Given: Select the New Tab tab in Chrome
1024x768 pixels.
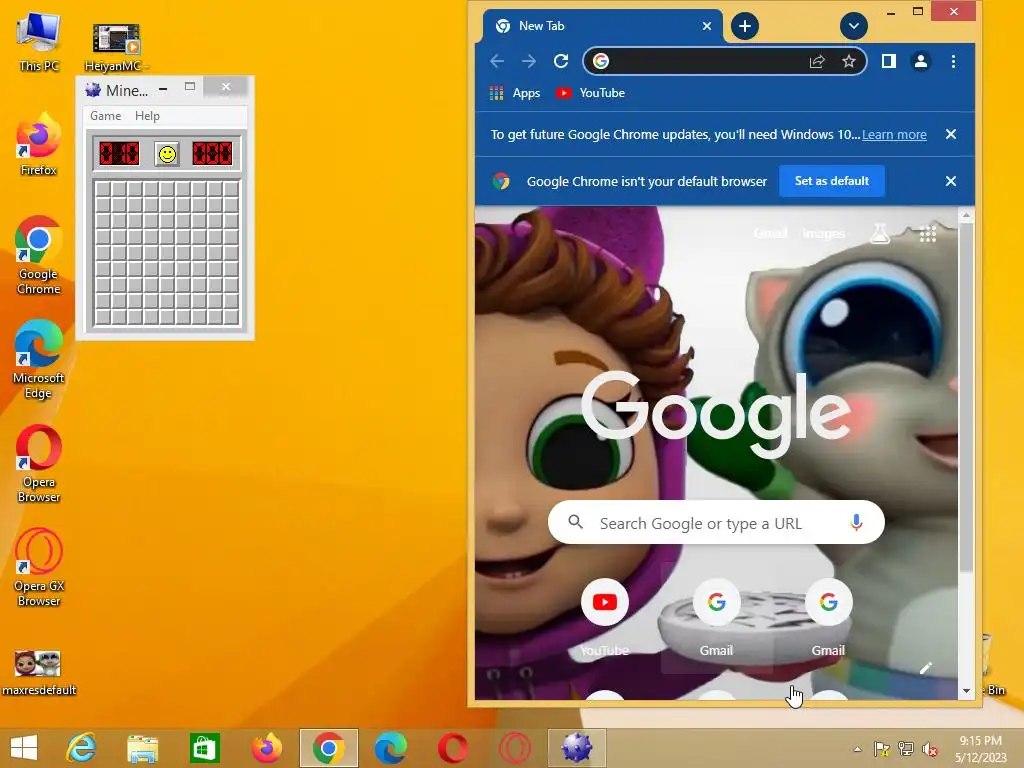Looking at the screenshot, I should tap(601, 26).
